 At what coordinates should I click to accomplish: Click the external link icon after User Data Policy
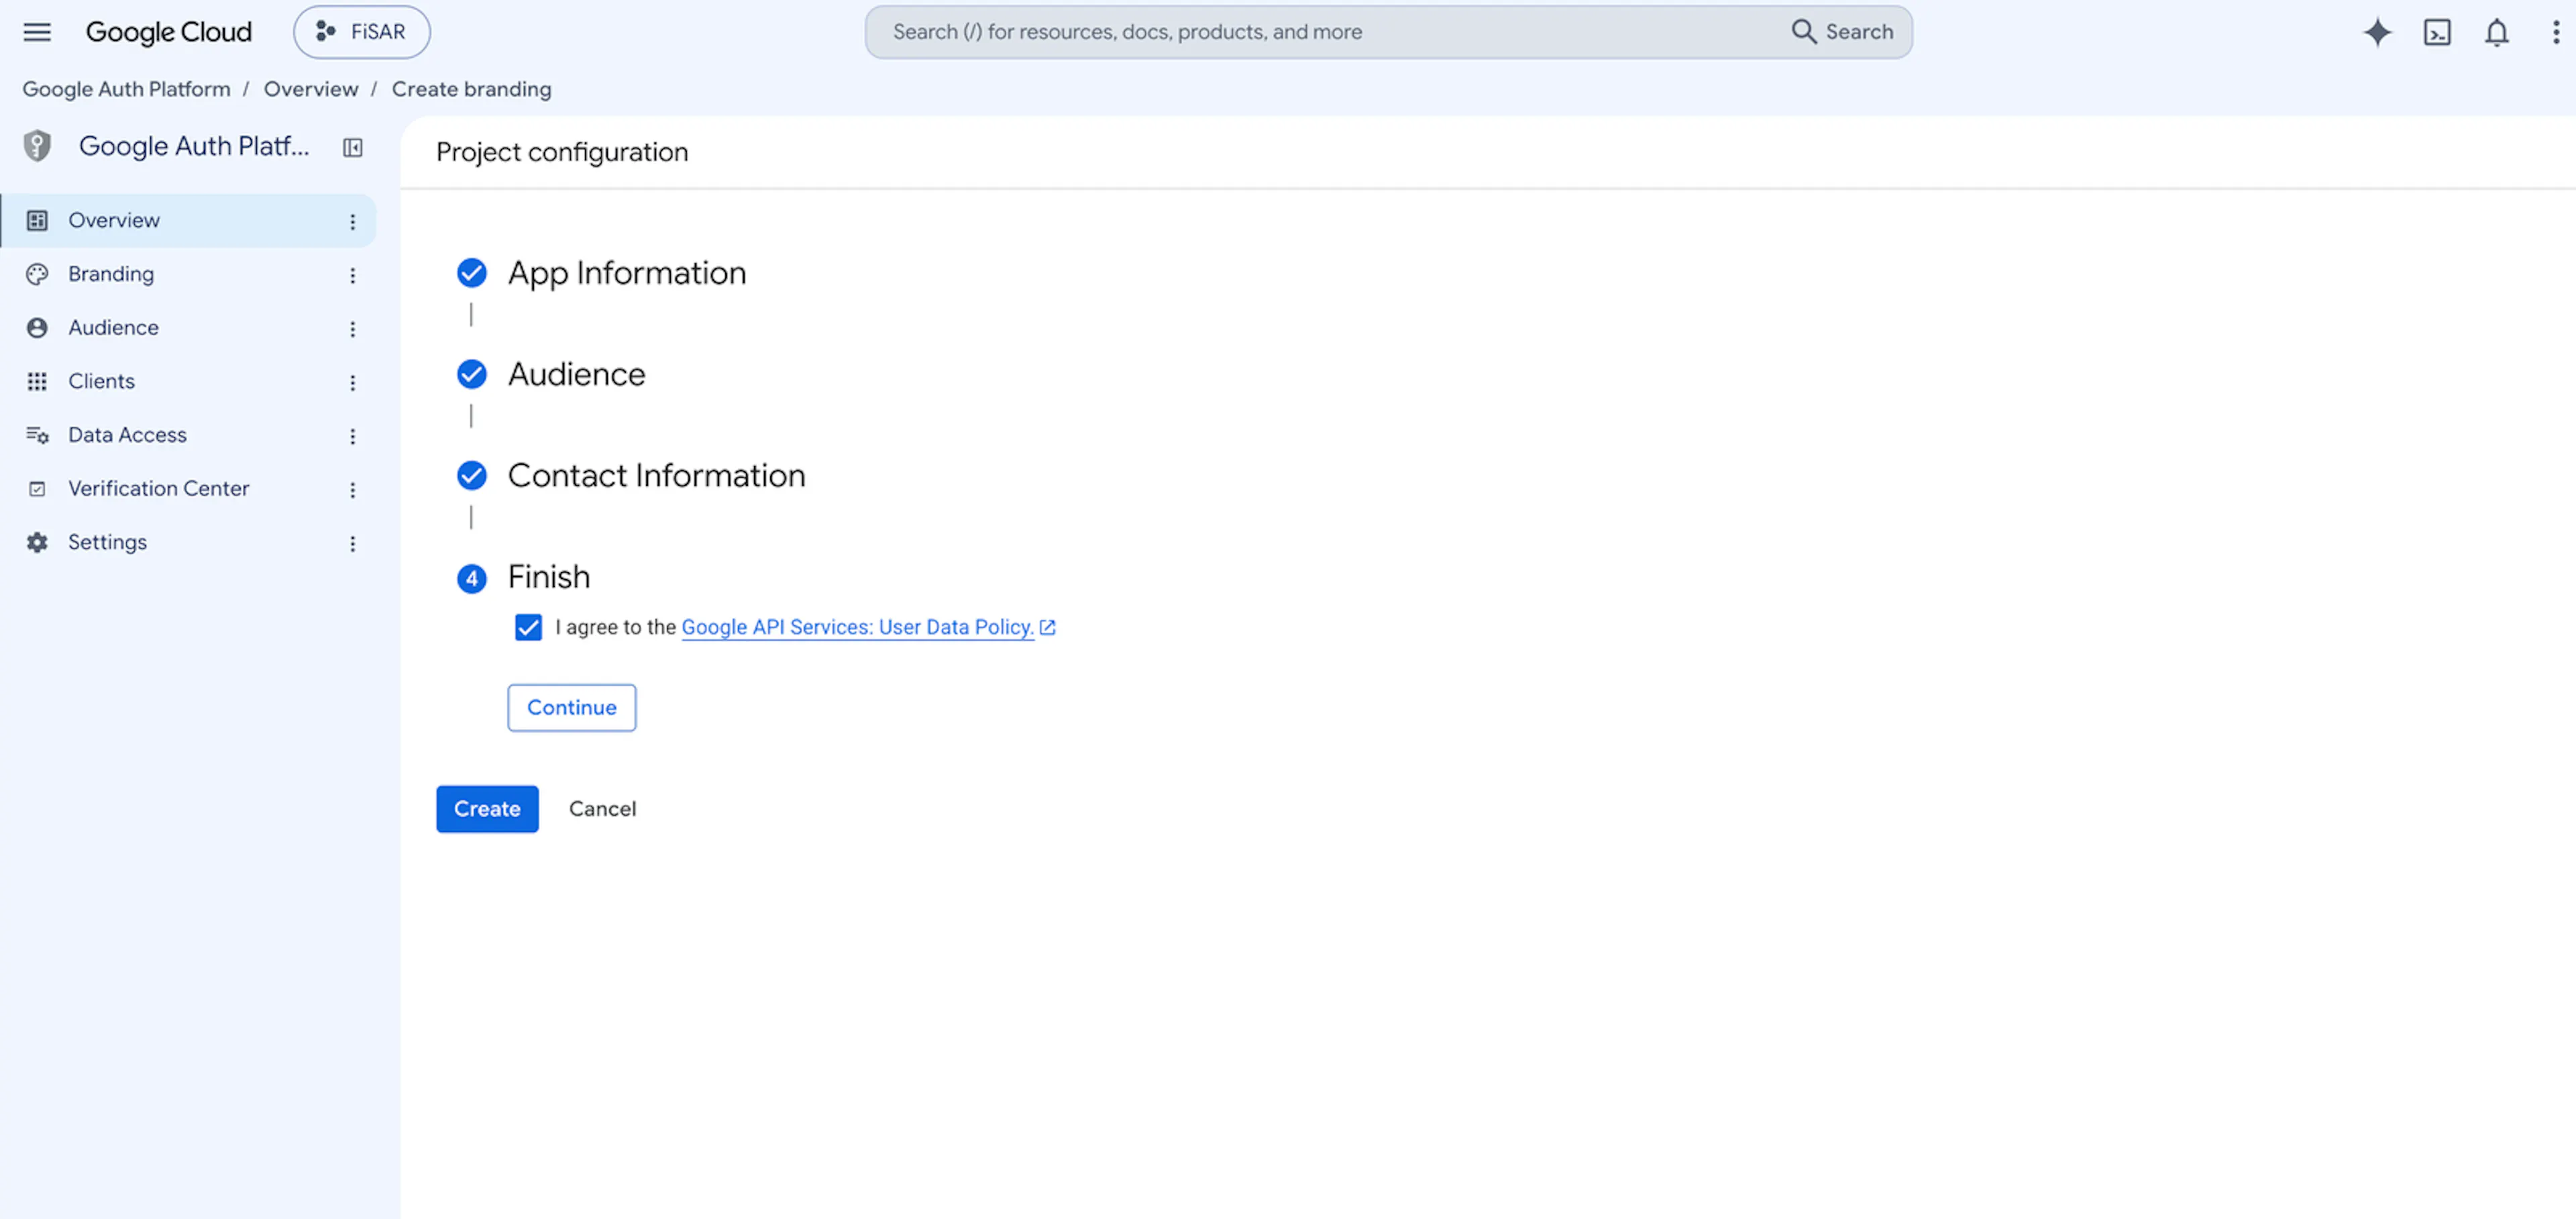(1047, 627)
